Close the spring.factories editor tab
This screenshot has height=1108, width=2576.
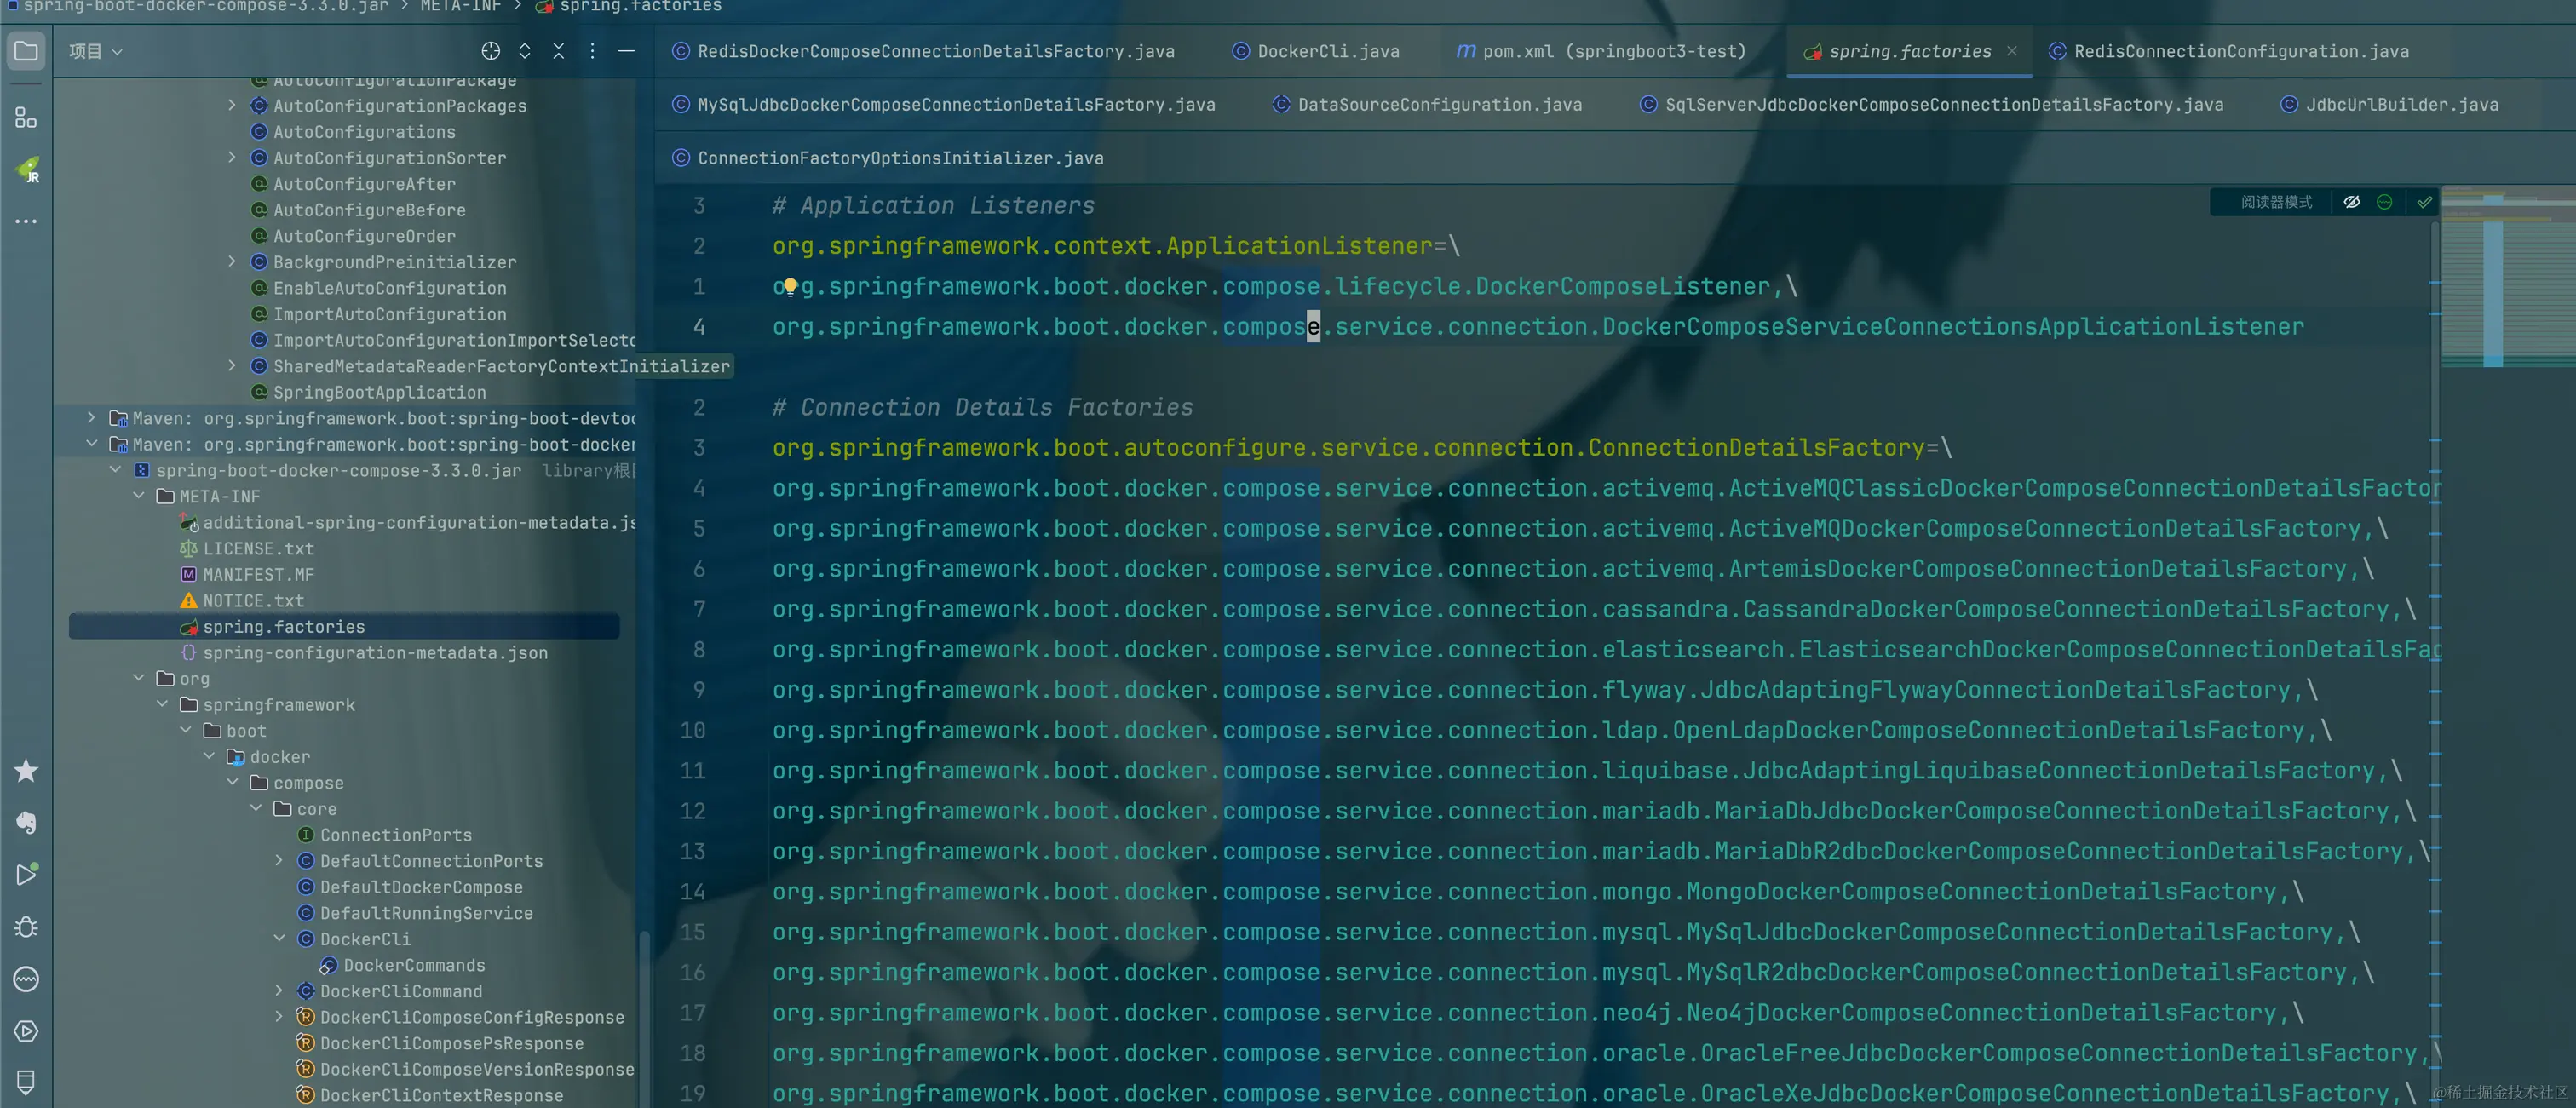[x=2012, y=51]
